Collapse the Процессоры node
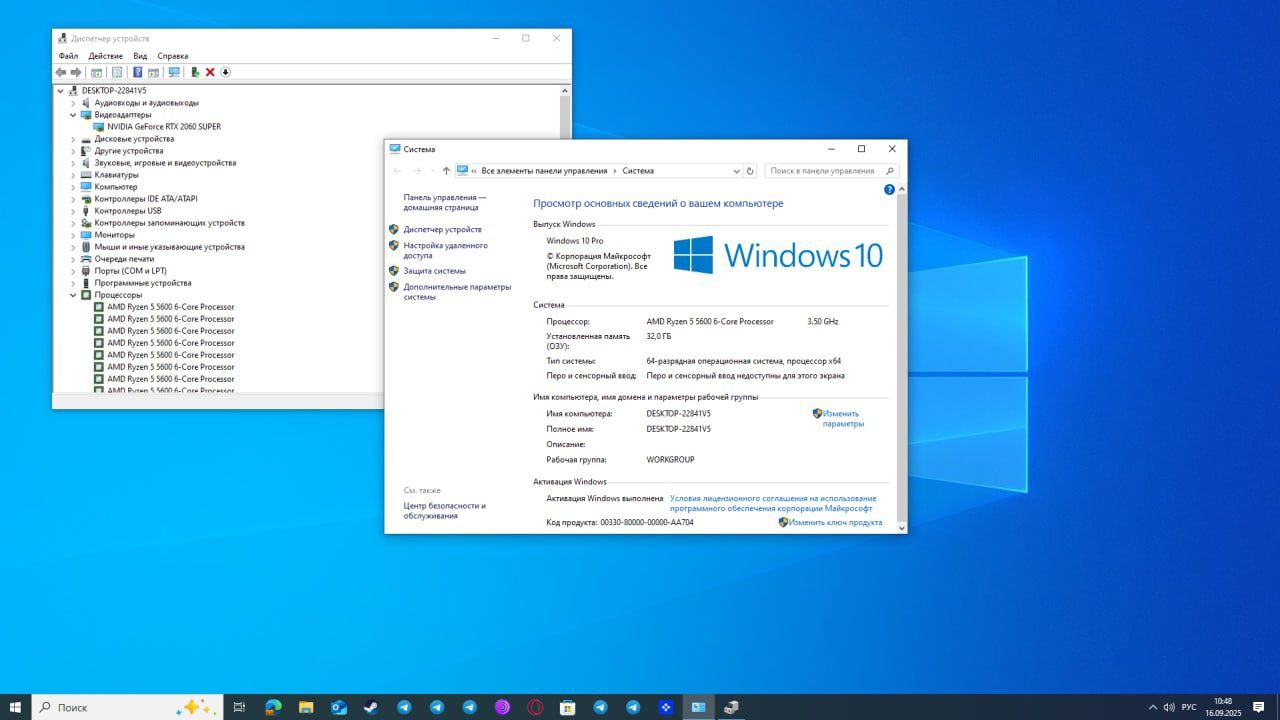 (73, 295)
